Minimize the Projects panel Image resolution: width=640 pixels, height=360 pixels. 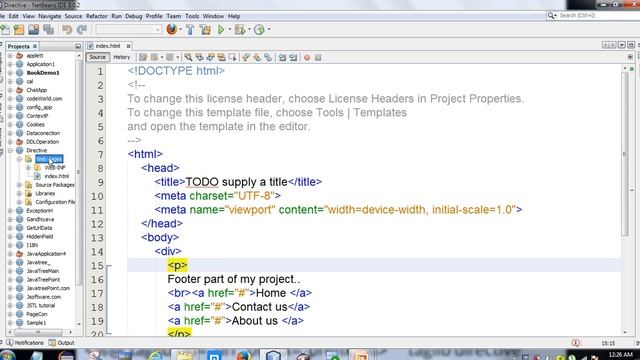coord(78,46)
